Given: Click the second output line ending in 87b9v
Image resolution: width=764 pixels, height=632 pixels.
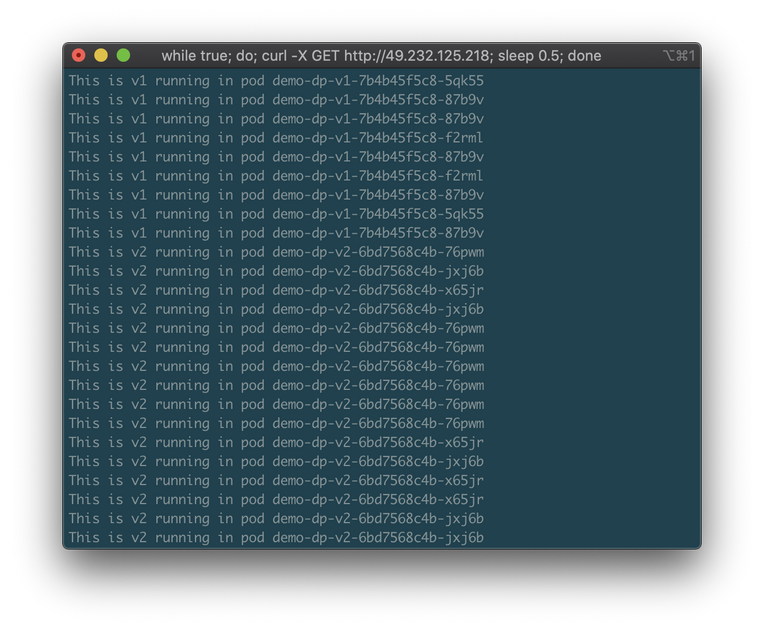Looking at the screenshot, I should click(x=275, y=118).
